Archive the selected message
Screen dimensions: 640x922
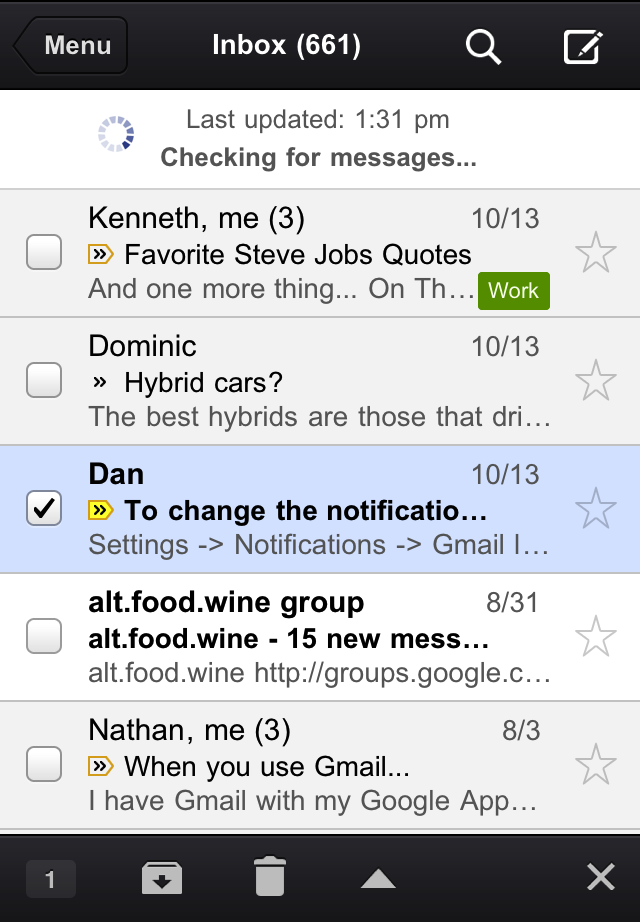[x=162, y=879]
